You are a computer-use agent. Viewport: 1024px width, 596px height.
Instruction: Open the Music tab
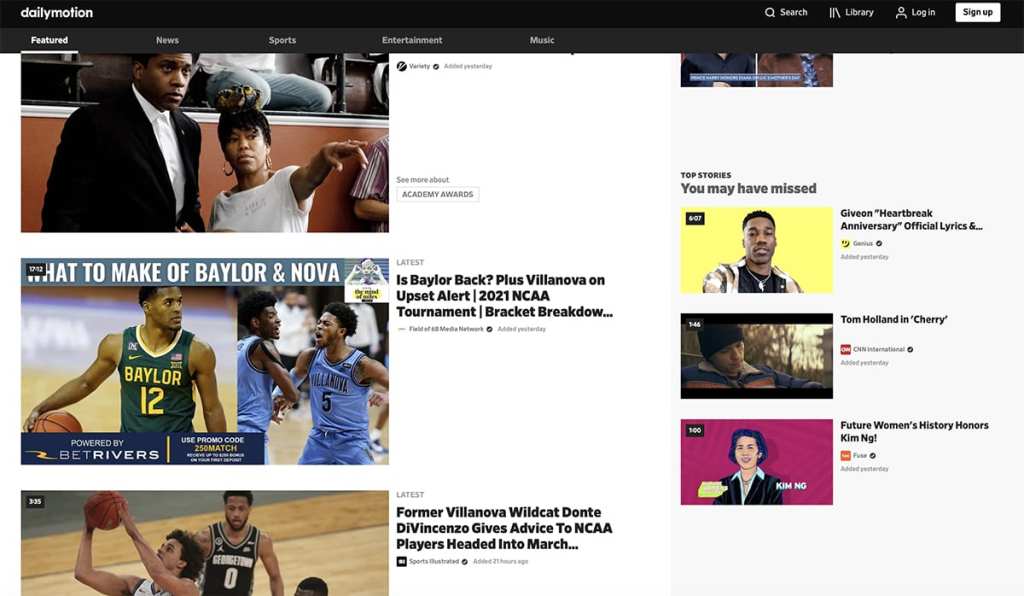point(542,40)
